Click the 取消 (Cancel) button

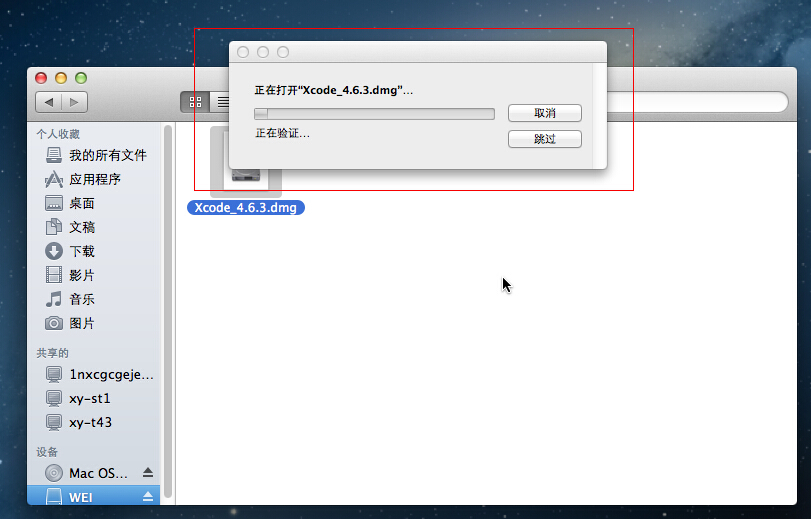tap(545, 113)
